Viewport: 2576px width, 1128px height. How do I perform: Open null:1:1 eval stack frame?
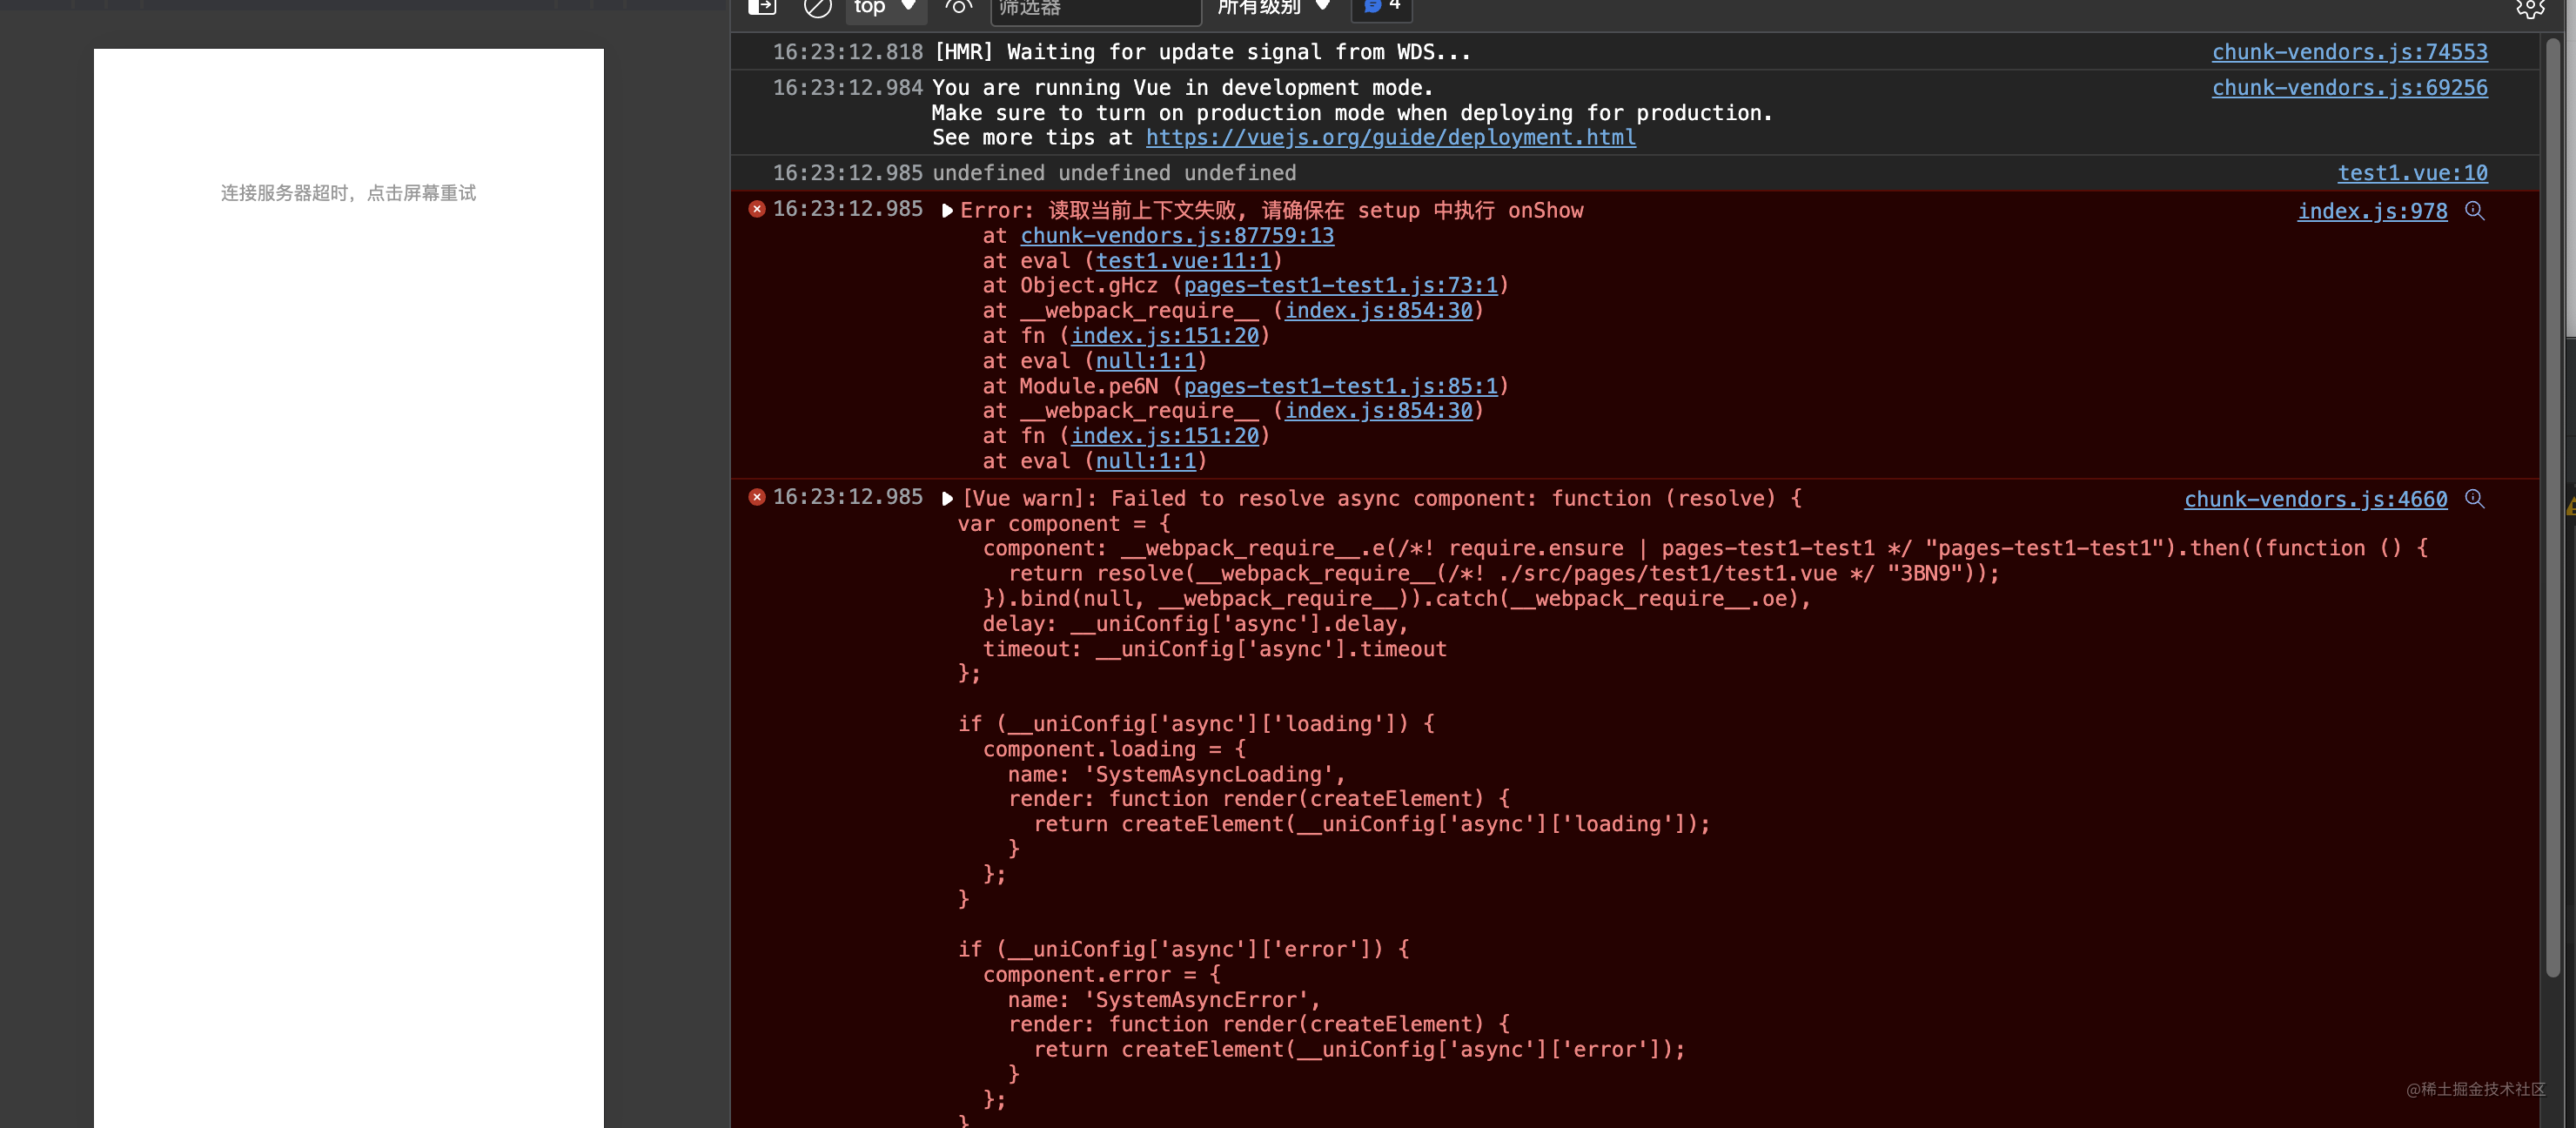coord(1146,361)
